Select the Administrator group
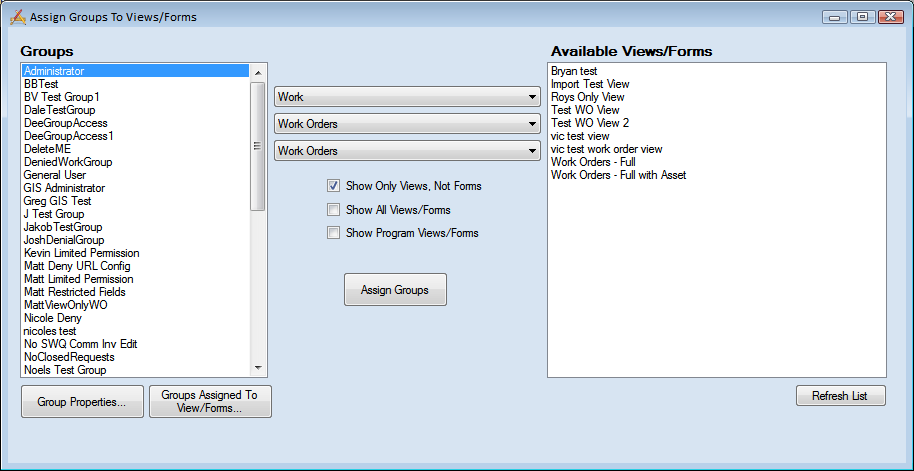 click(136, 71)
